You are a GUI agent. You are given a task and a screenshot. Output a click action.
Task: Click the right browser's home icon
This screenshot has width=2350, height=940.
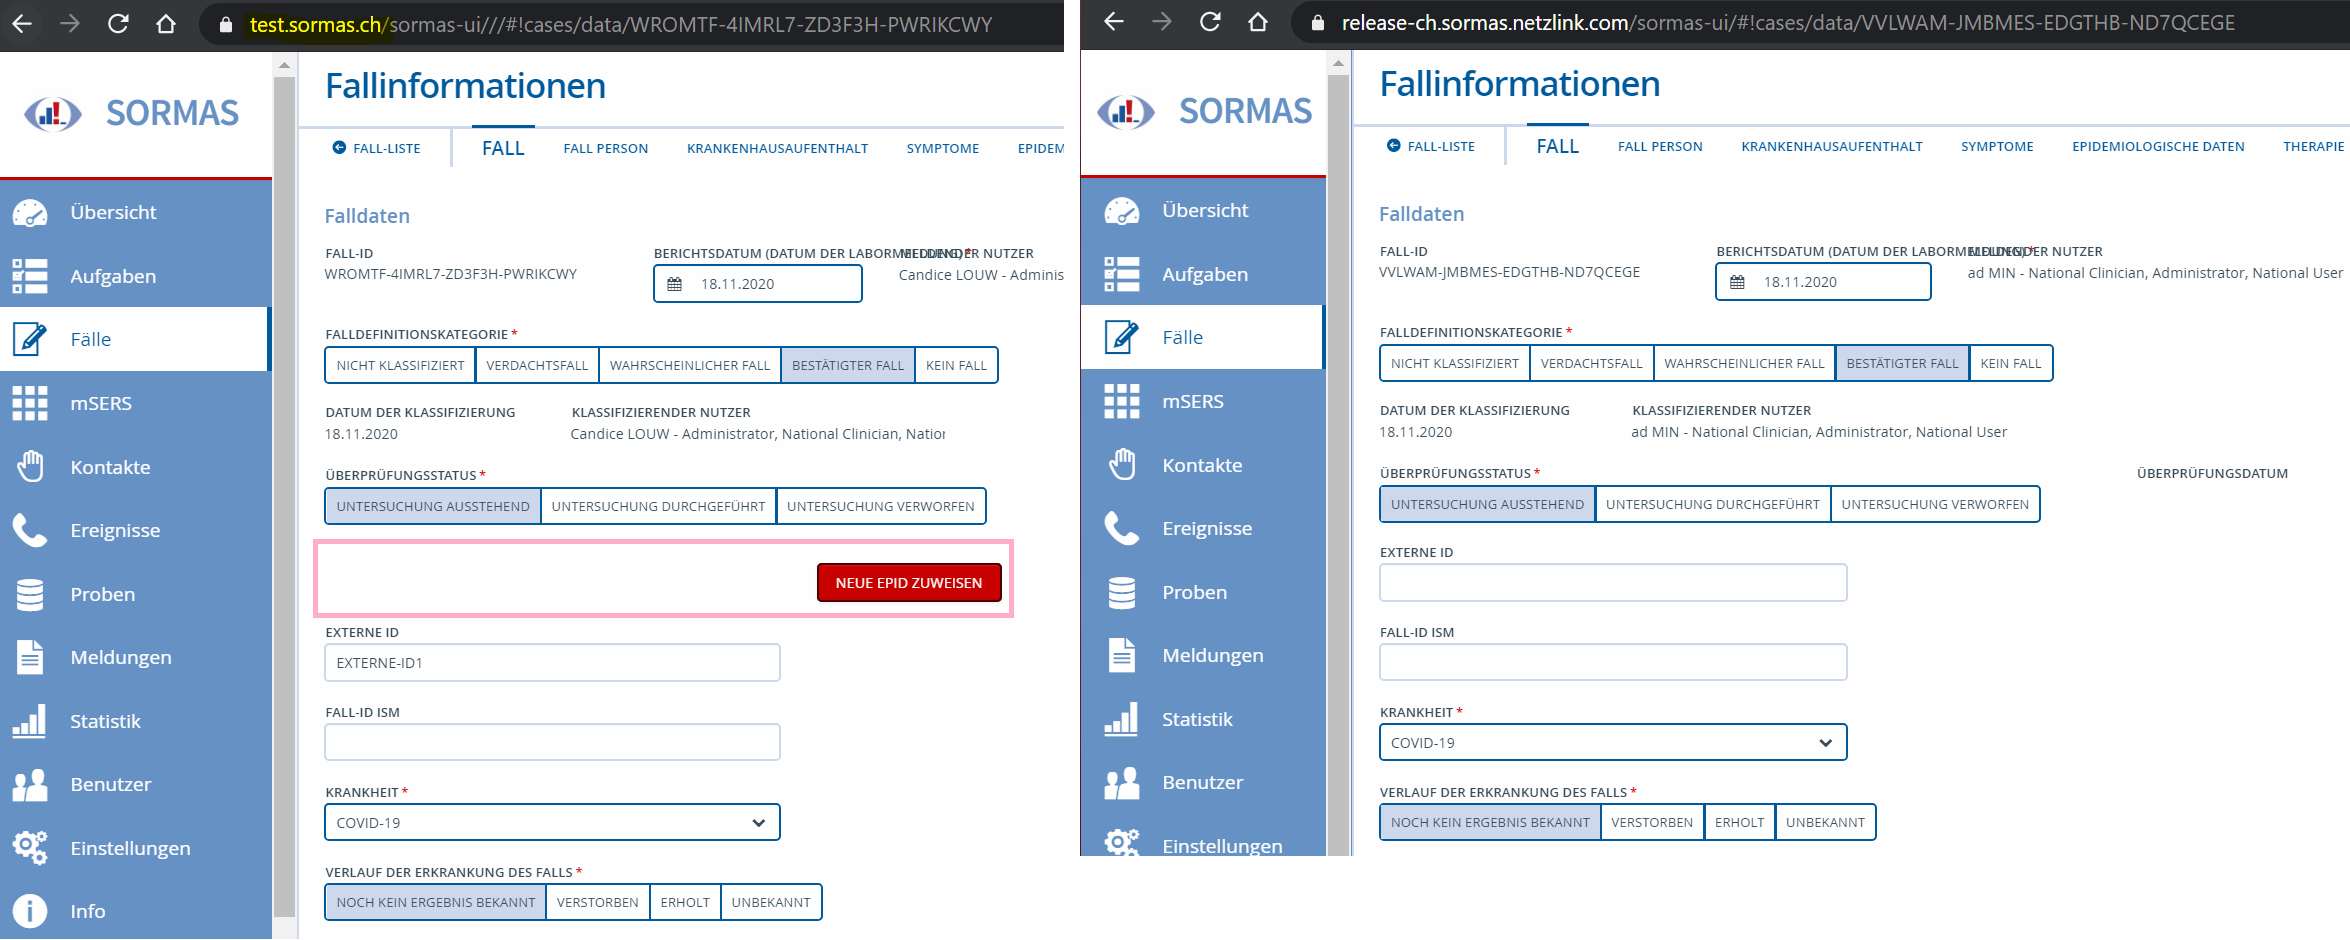click(x=1258, y=22)
